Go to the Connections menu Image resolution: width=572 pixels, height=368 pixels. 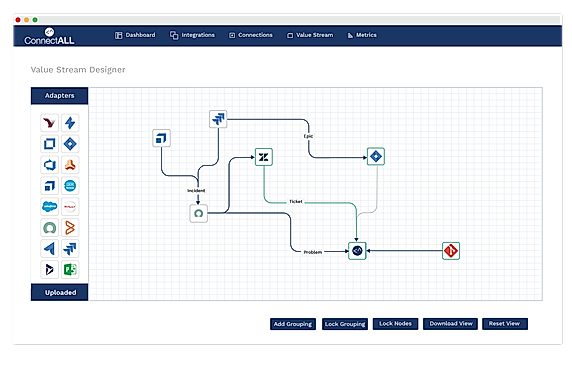point(251,35)
